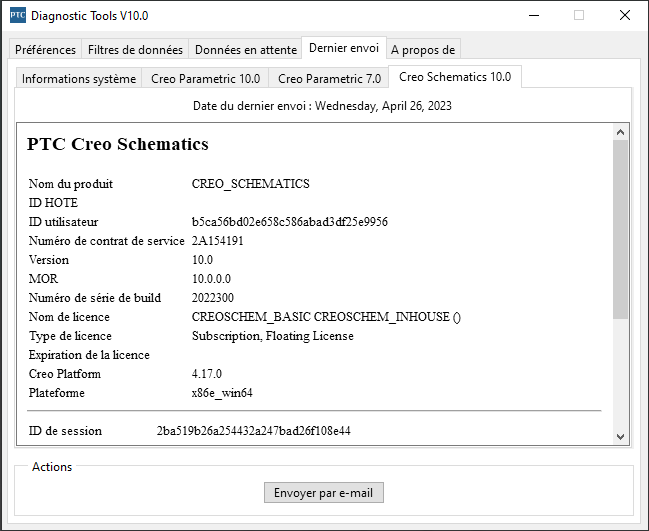Click the Plateforme label
The image size is (649, 531).
[57, 393]
